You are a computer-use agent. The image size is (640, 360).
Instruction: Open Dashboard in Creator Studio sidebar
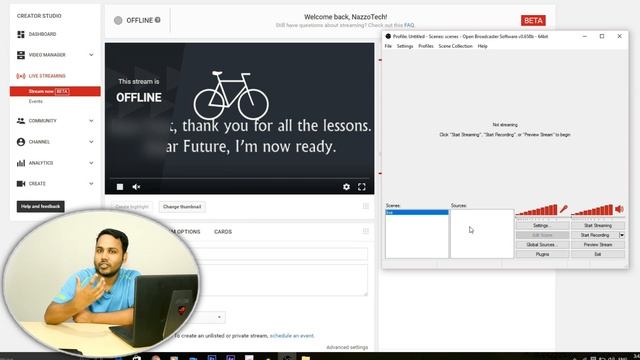(42, 34)
